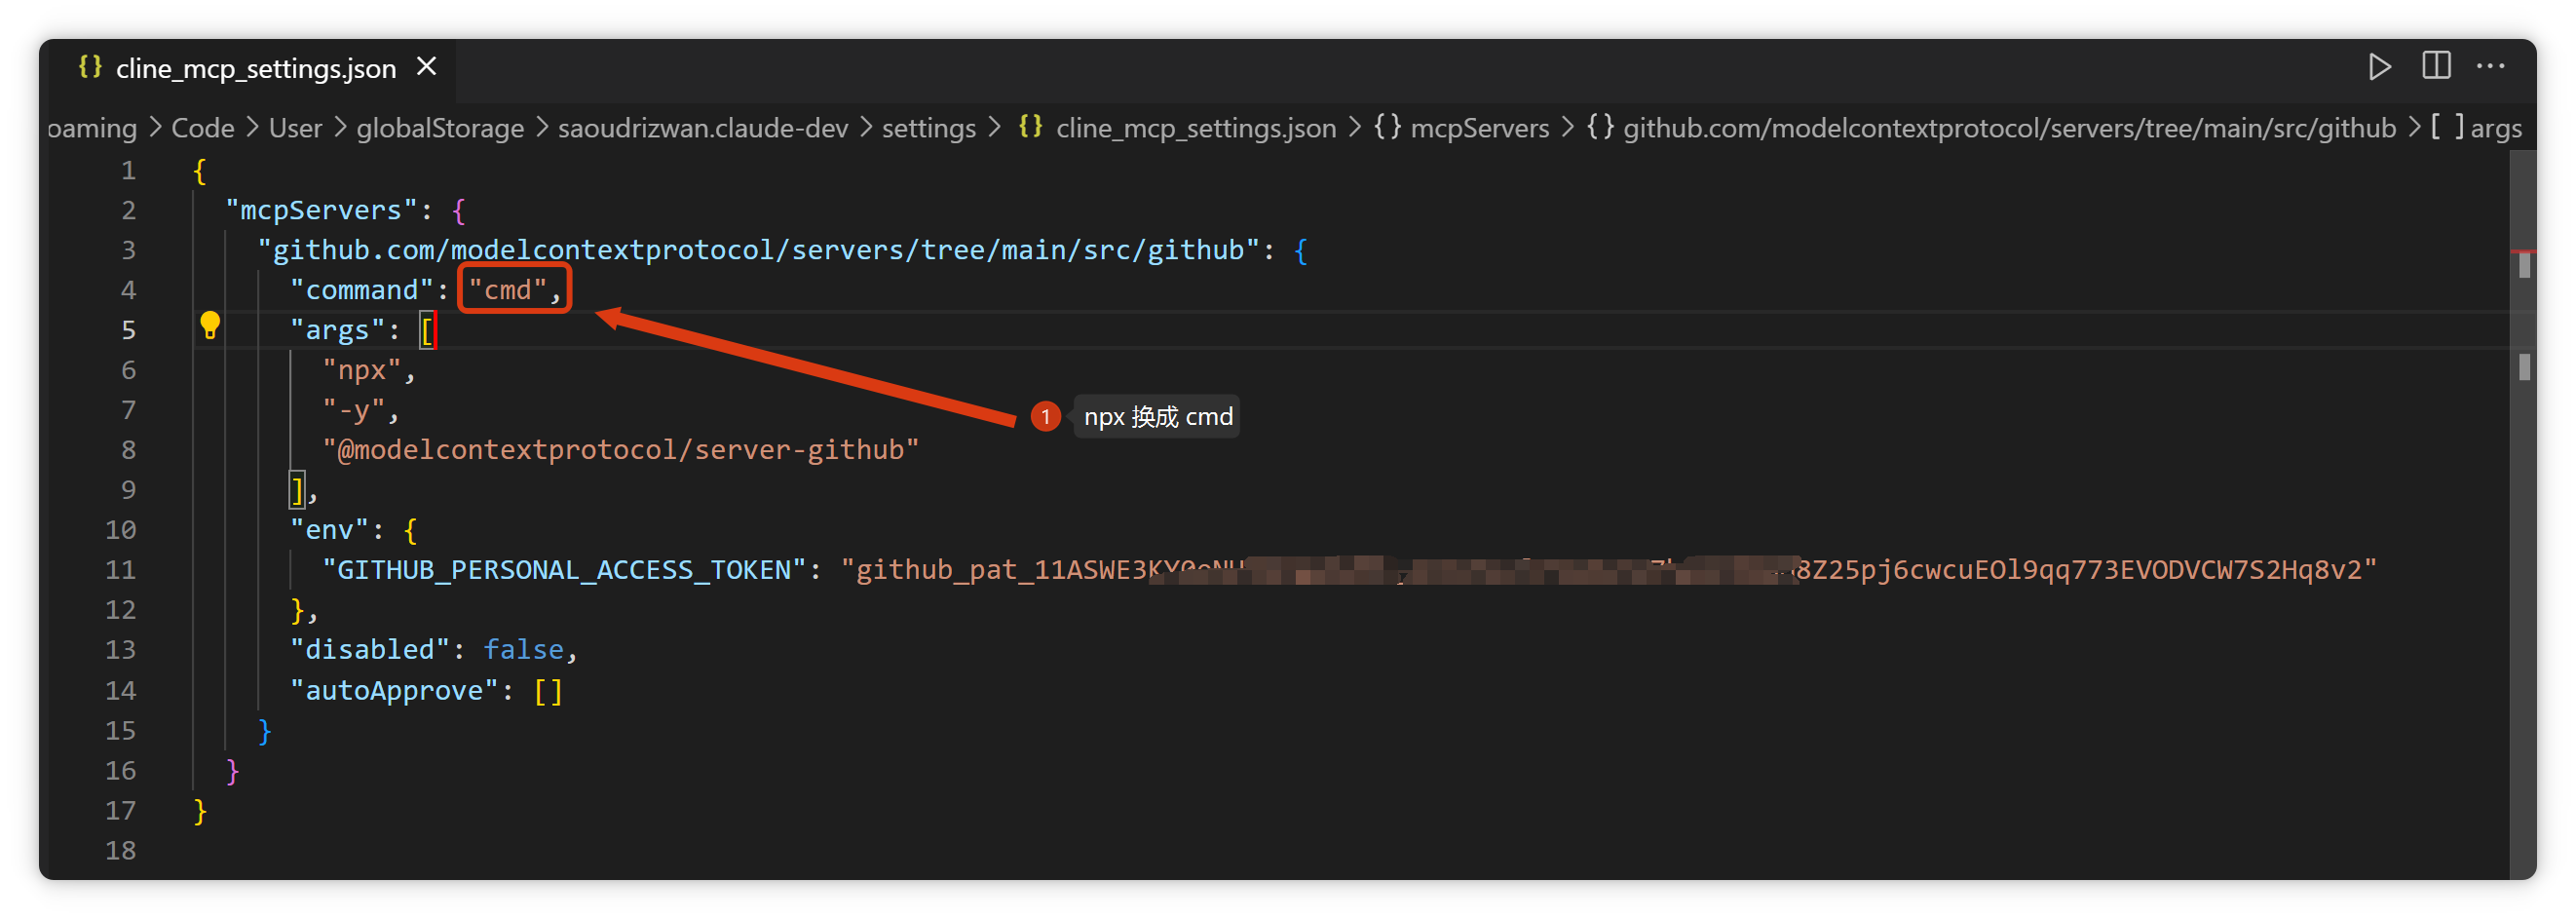Click the yellow lightbulb quick-fix icon
The width and height of the screenshot is (2576, 919).
(210, 326)
